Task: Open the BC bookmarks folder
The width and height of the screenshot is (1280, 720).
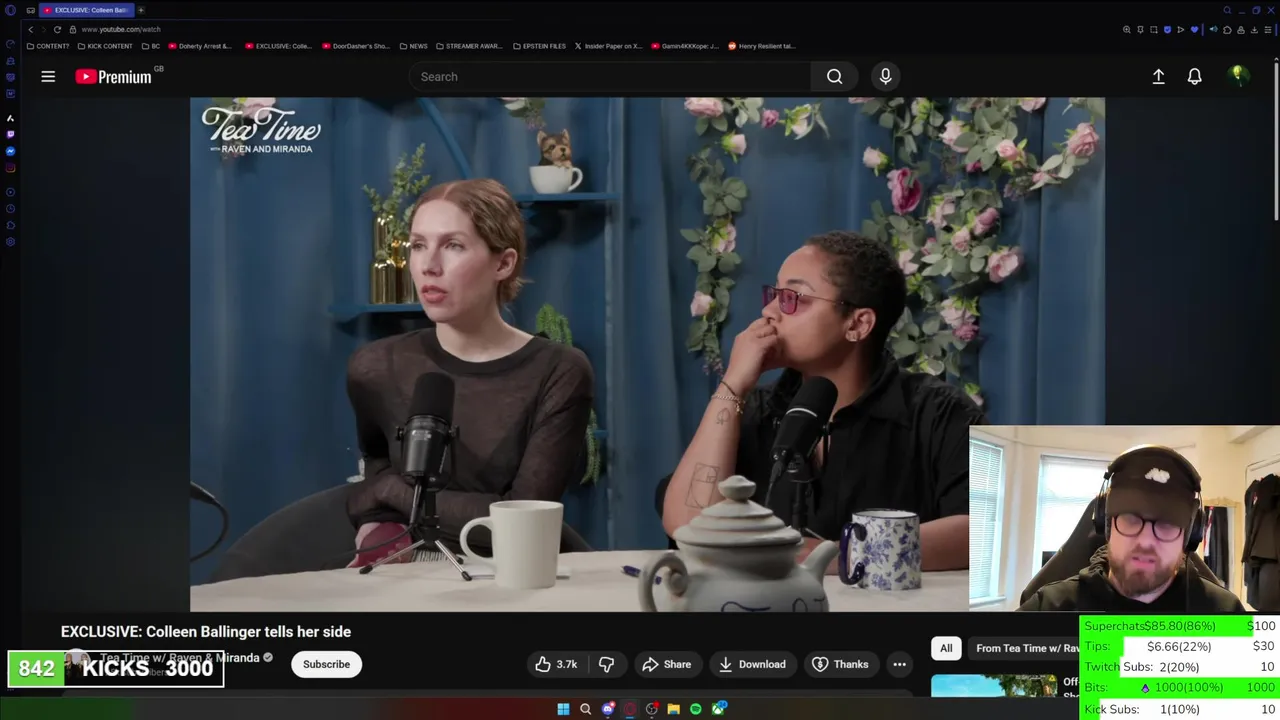Action: [151, 46]
